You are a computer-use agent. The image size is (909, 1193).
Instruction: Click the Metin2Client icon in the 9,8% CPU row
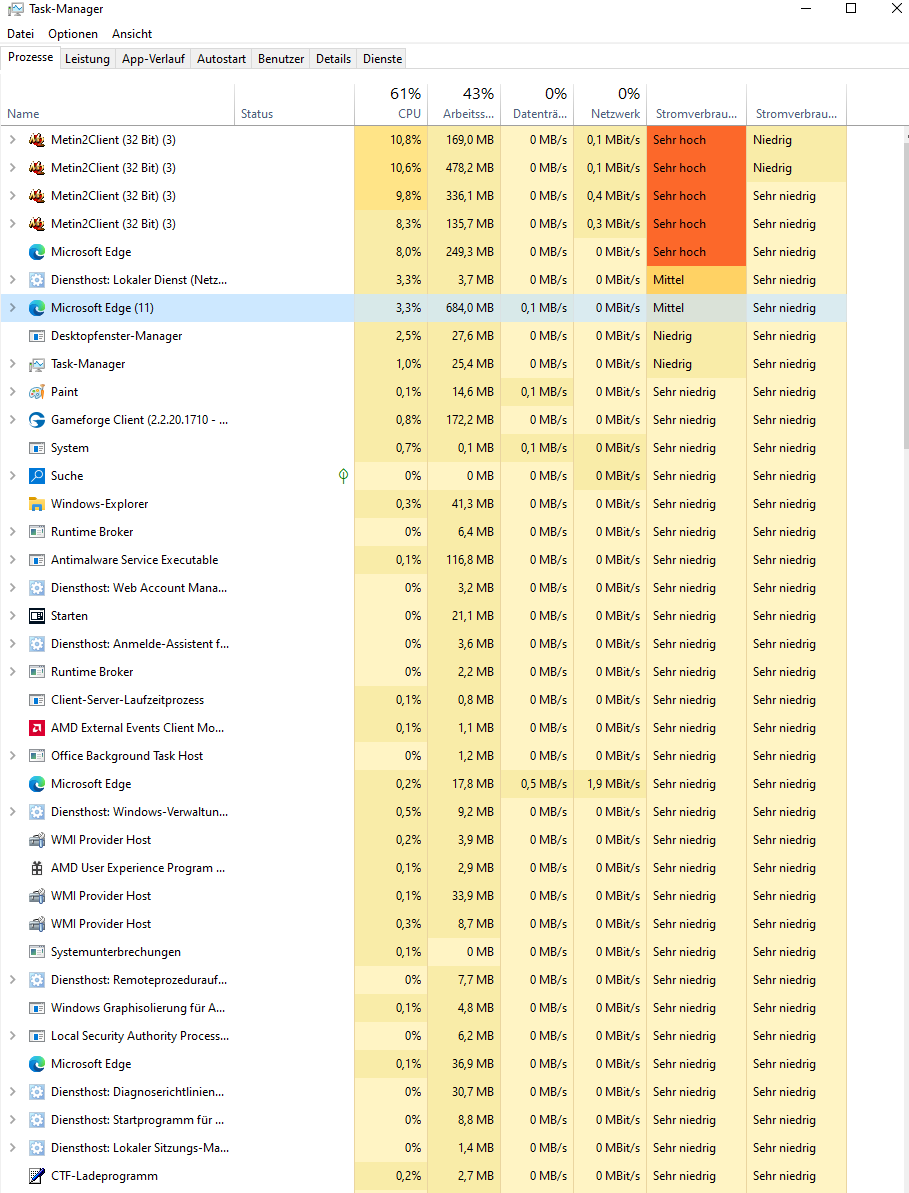coord(37,196)
